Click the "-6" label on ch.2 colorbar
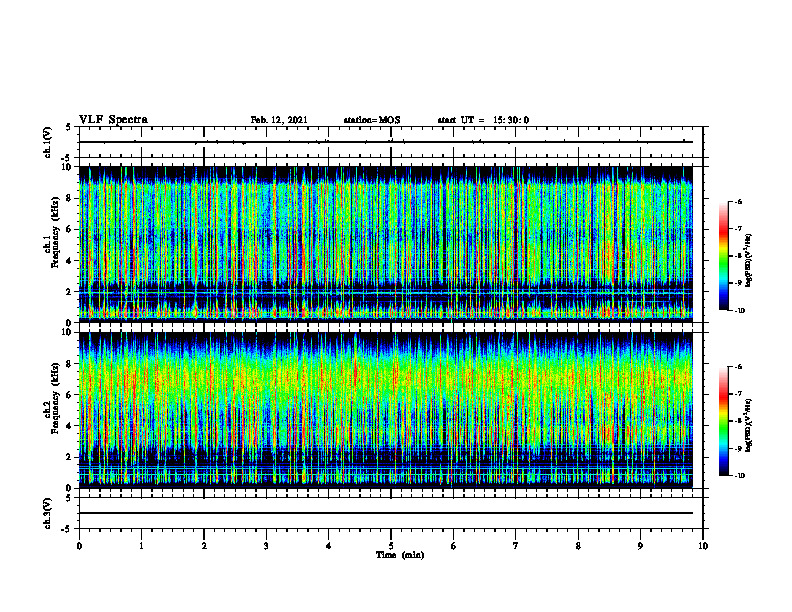This screenshot has width=792, height=612. pyautogui.click(x=738, y=367)
